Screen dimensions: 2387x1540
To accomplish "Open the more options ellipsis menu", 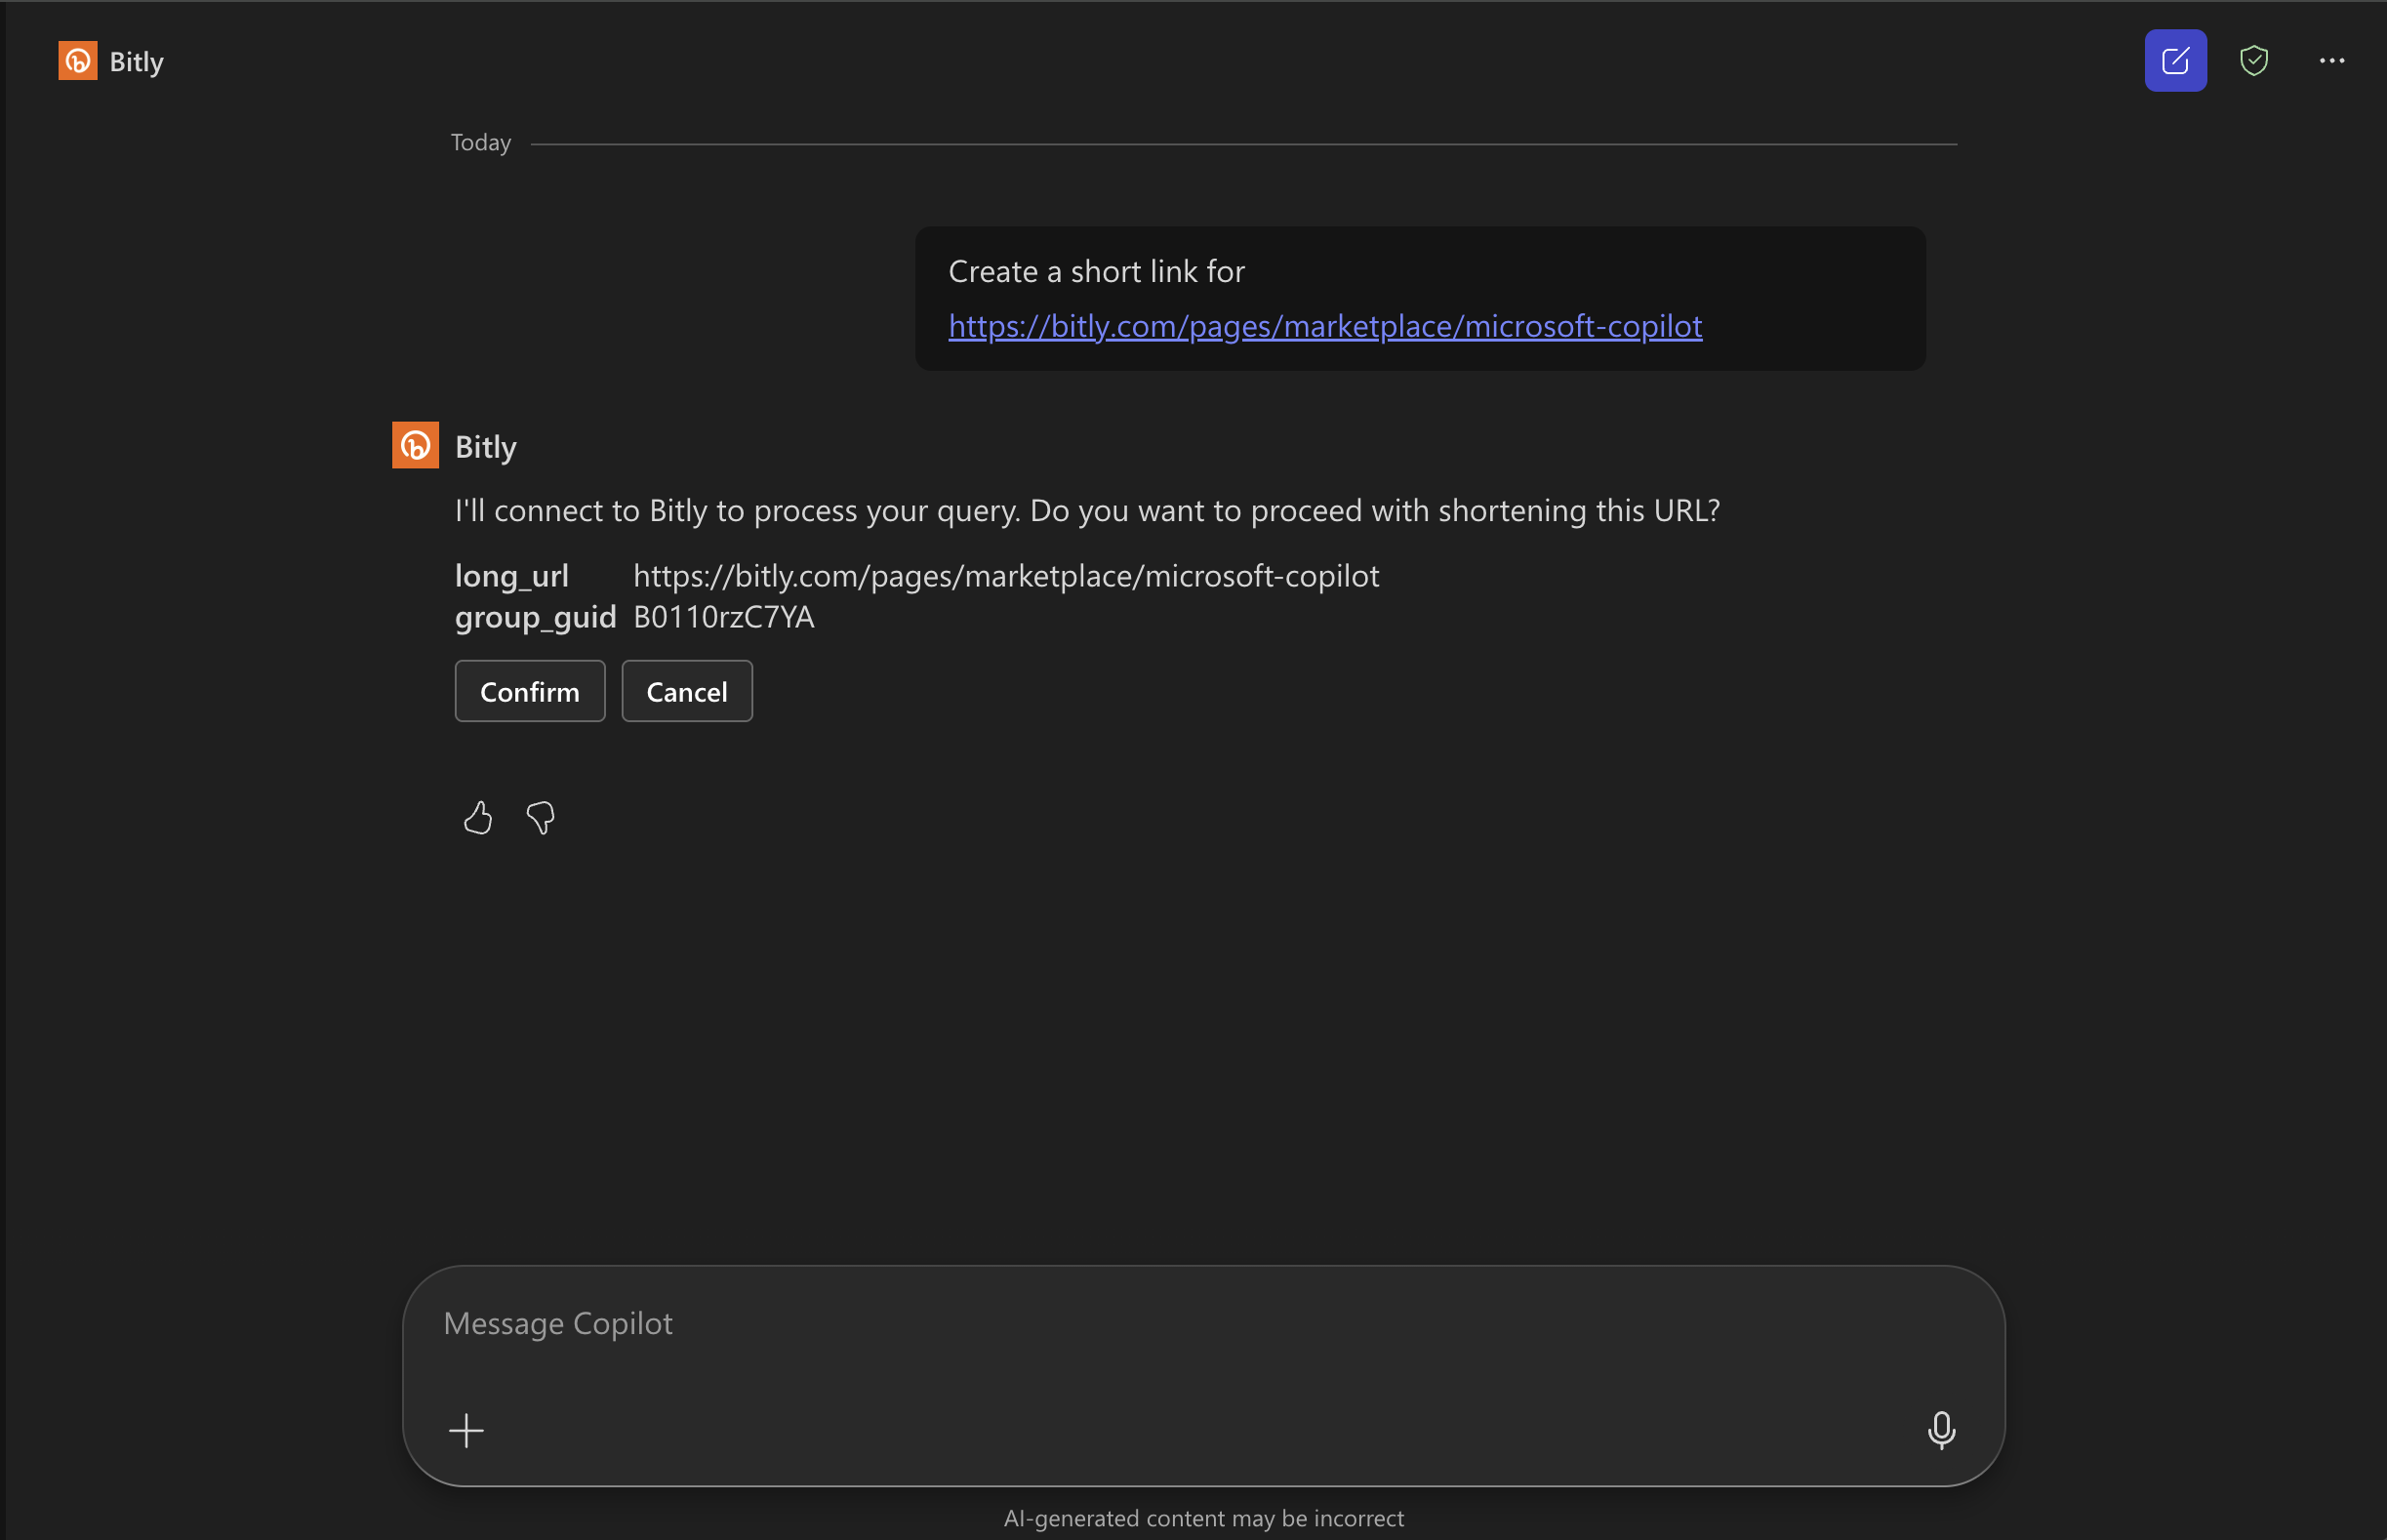I will 2331,61.
